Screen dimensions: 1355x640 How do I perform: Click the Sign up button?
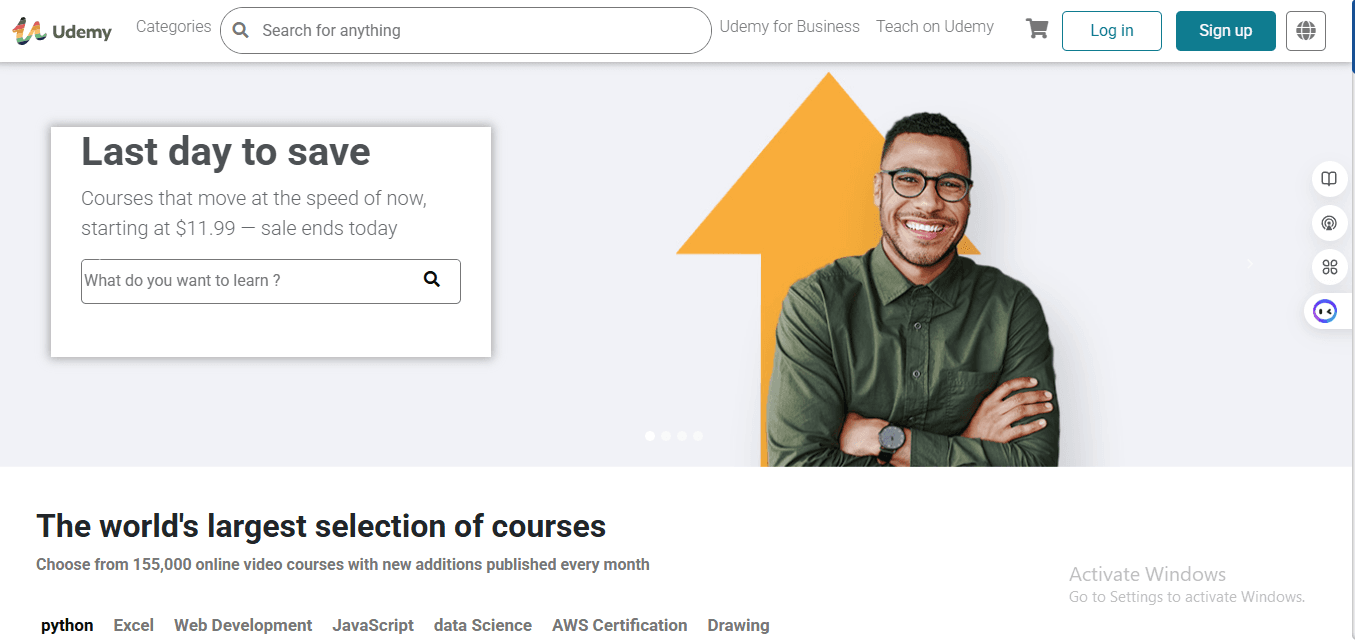click(1225, 30)
